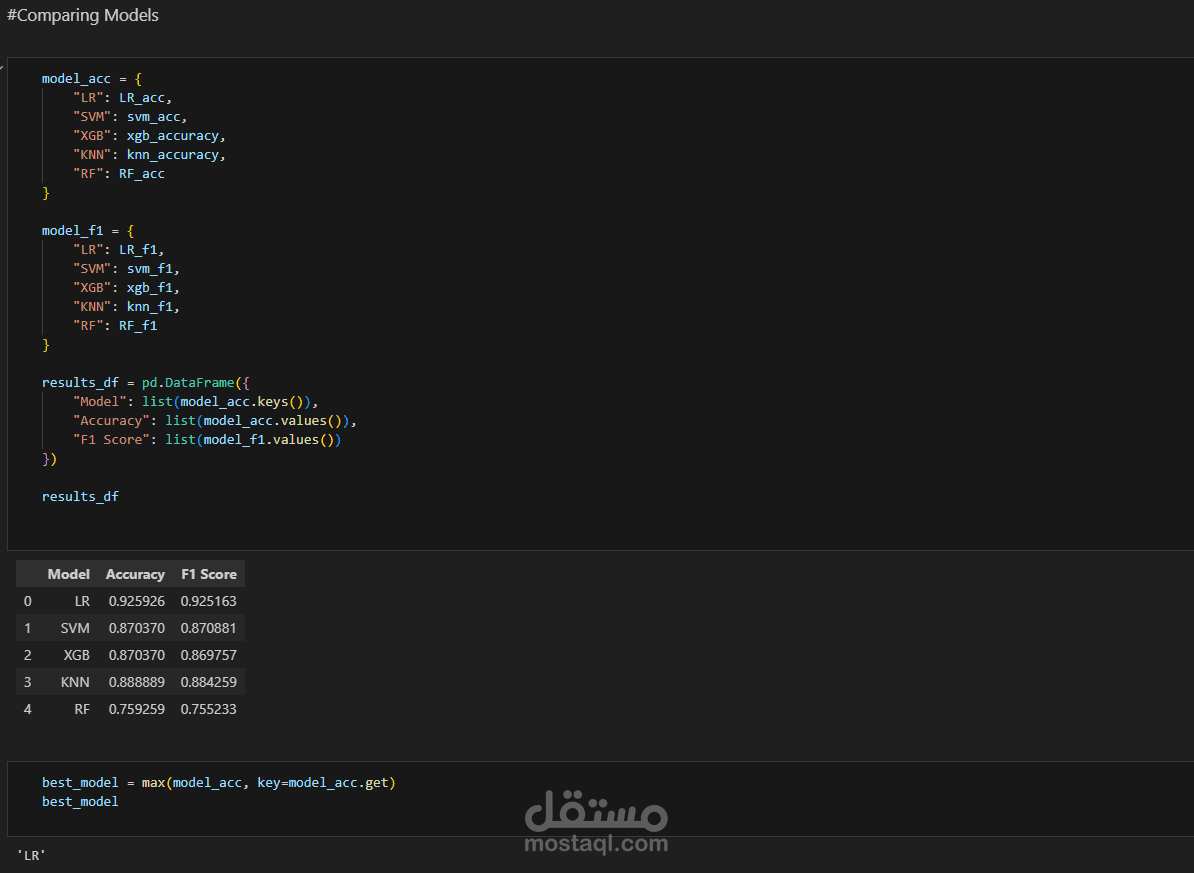Click the '"XGB": xgb_accuracy,' code line

[149, 136]
